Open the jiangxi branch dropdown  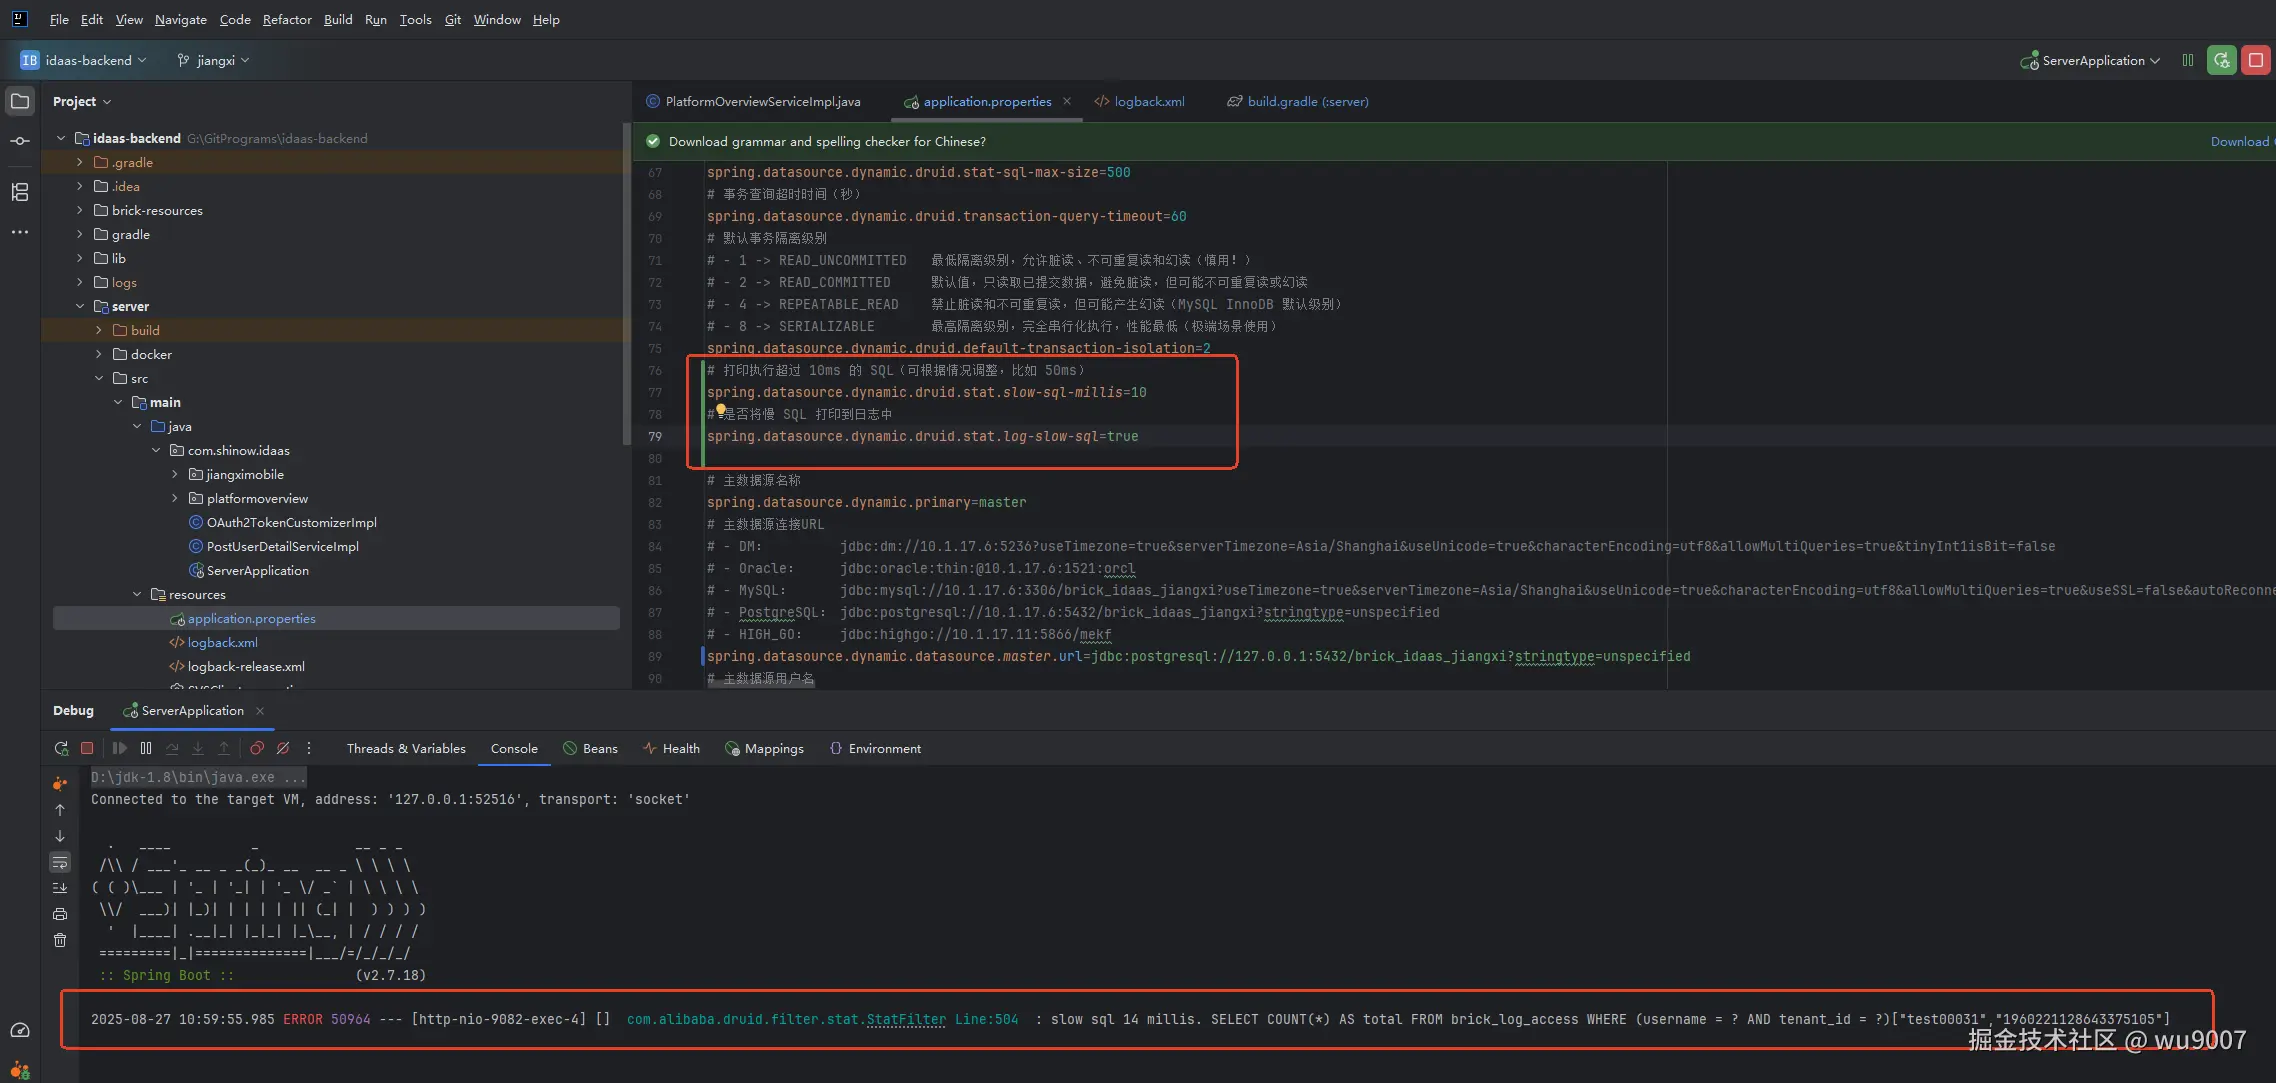pyautogui.click(x=214, y=60)
